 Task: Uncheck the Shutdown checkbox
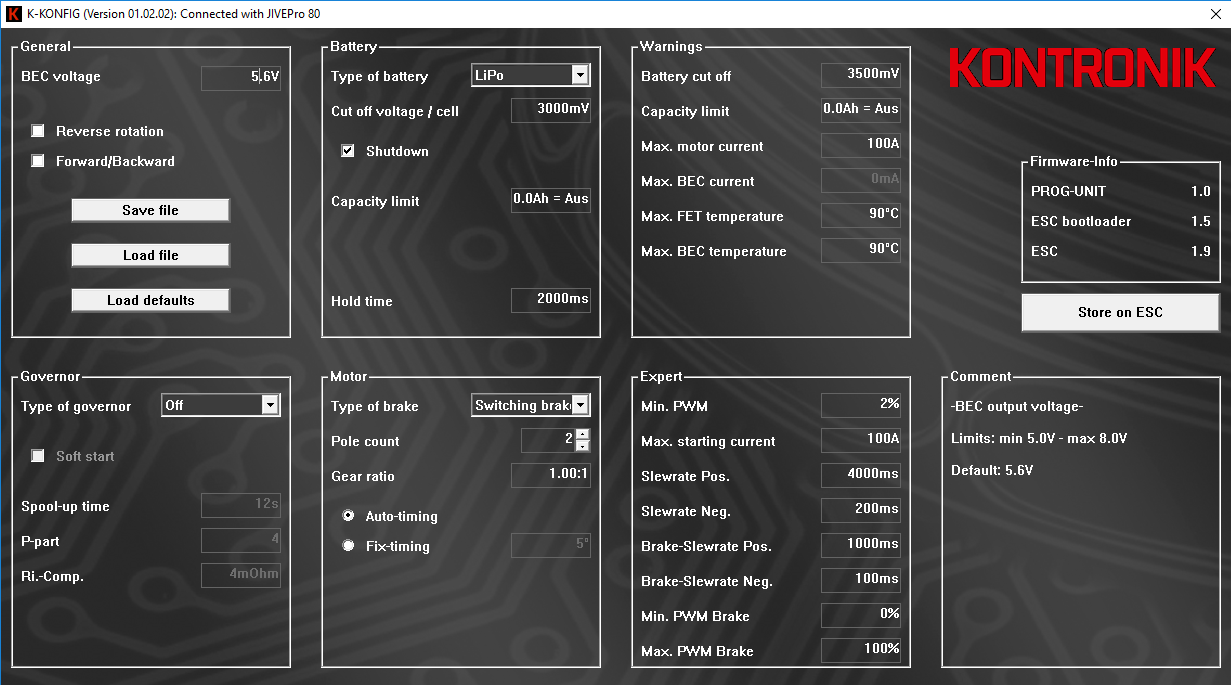pyautogui.click(x=348, y=151)
